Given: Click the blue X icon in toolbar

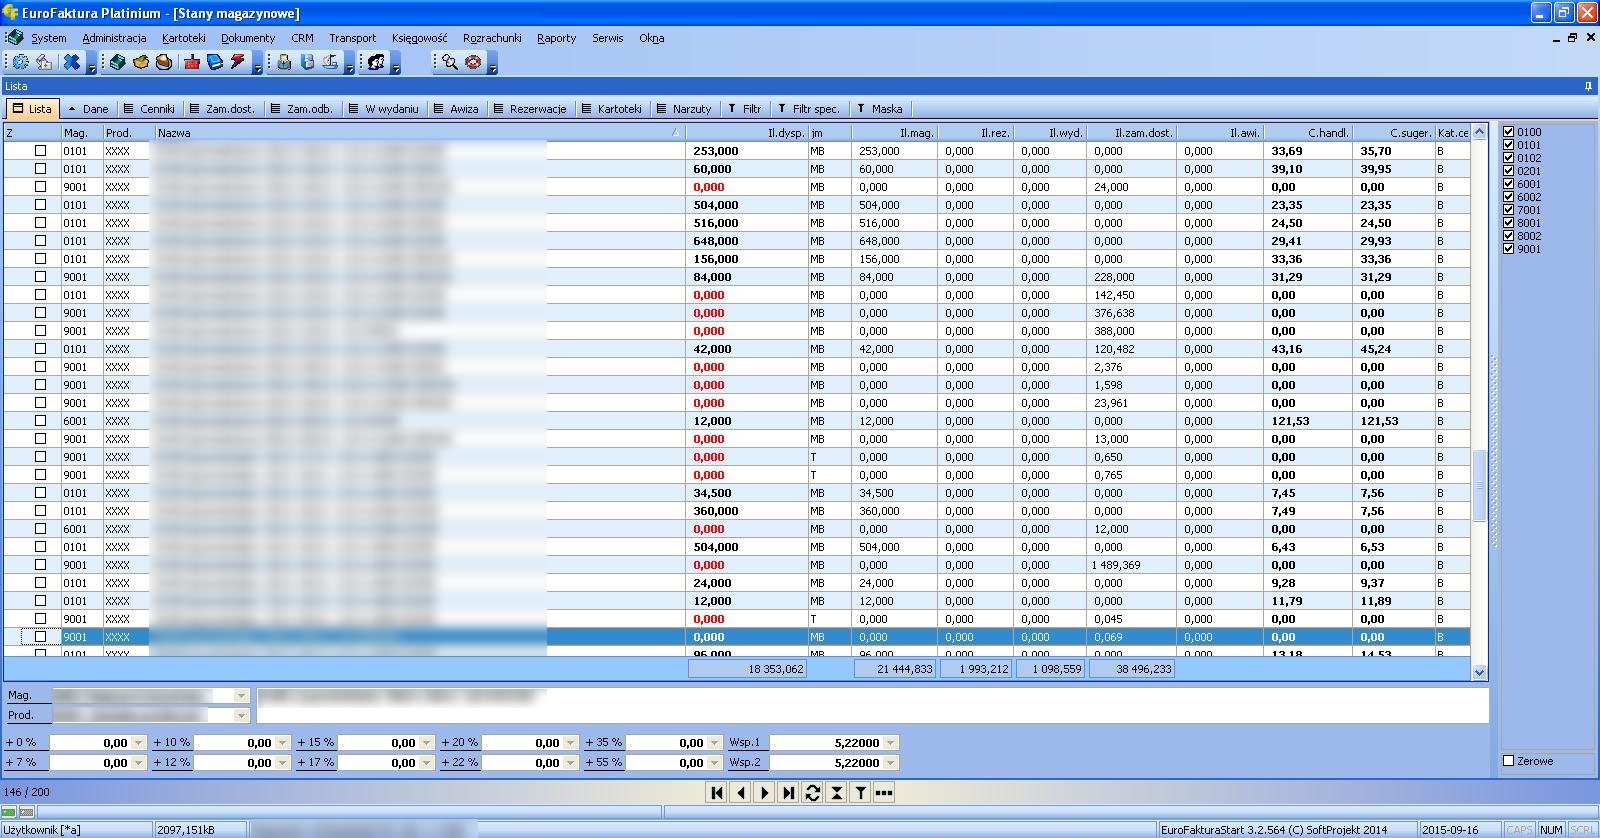Looking at the screenshot, I should point(71,62).
